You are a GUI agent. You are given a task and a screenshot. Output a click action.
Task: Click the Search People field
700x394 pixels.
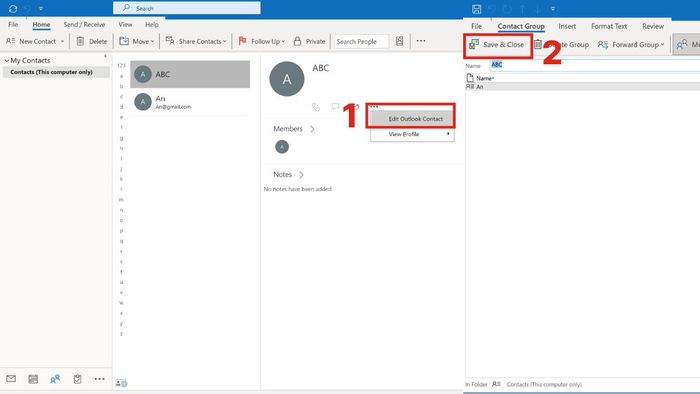361,41
